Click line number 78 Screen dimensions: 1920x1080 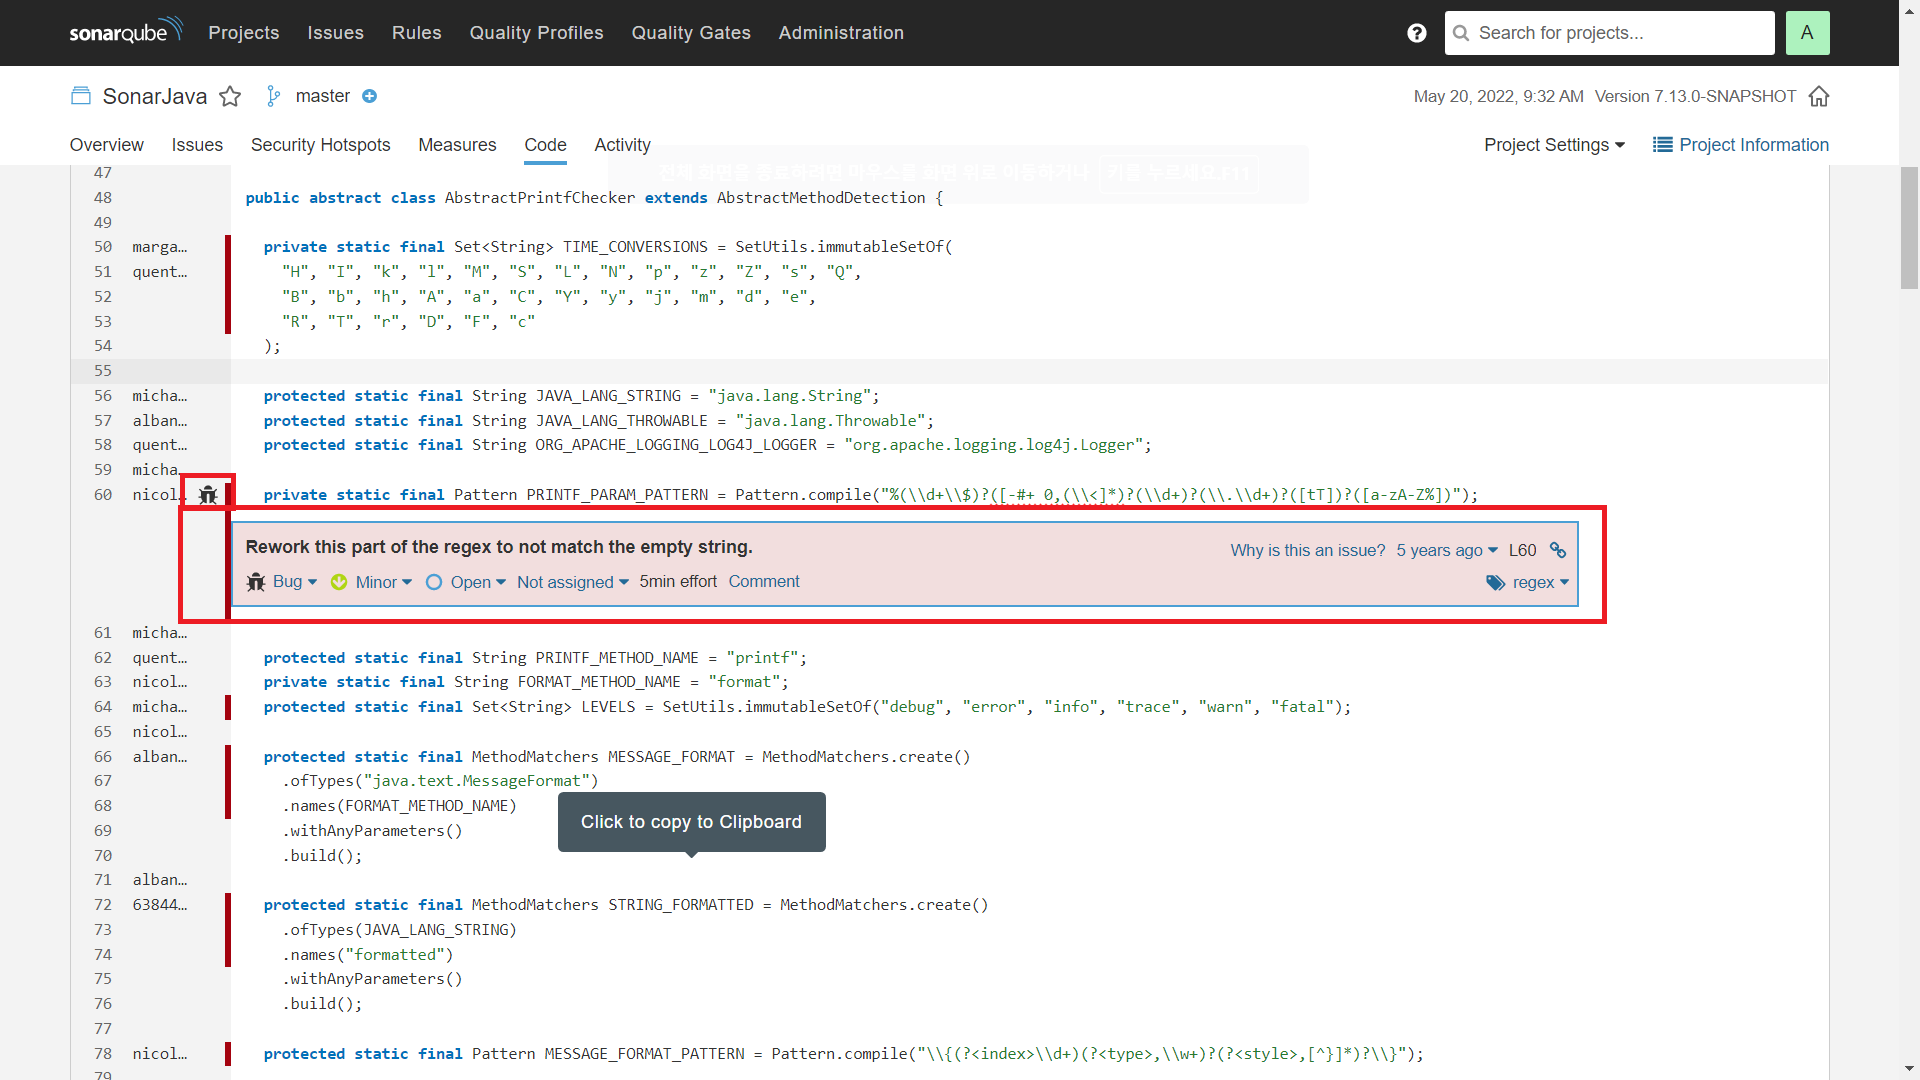coord(103,1054)
